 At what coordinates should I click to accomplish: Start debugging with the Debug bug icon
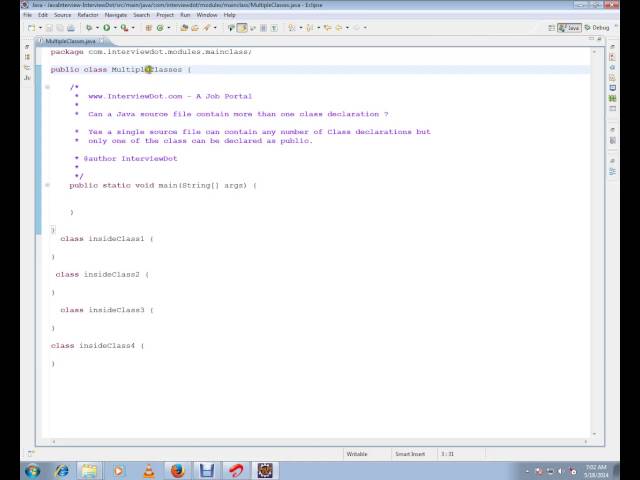(x=89, y=28)
